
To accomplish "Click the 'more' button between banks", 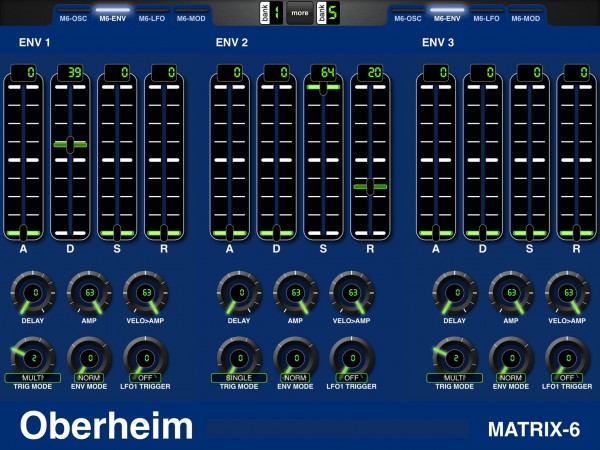I will point(300,13).
